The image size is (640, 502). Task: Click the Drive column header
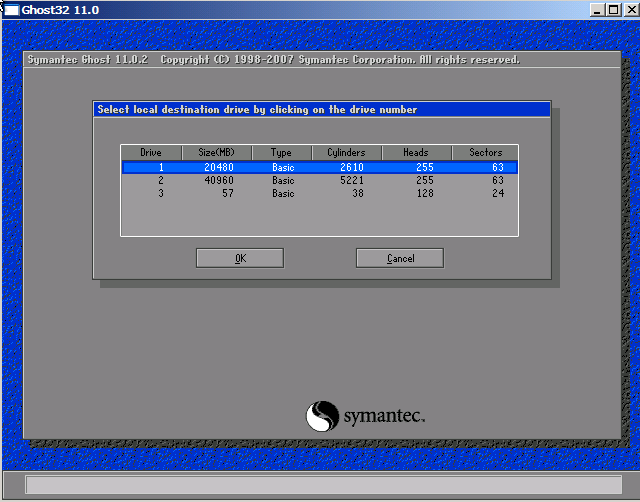pyautogui.click(x=151, y=153)
